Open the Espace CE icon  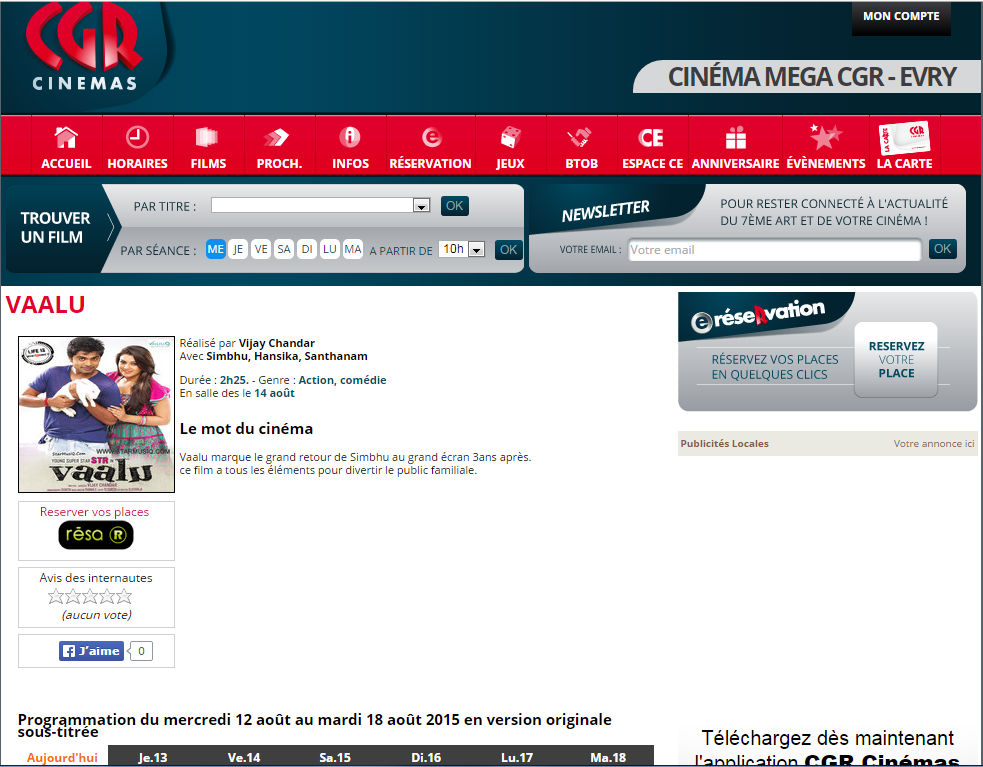[x=651, y=137]
